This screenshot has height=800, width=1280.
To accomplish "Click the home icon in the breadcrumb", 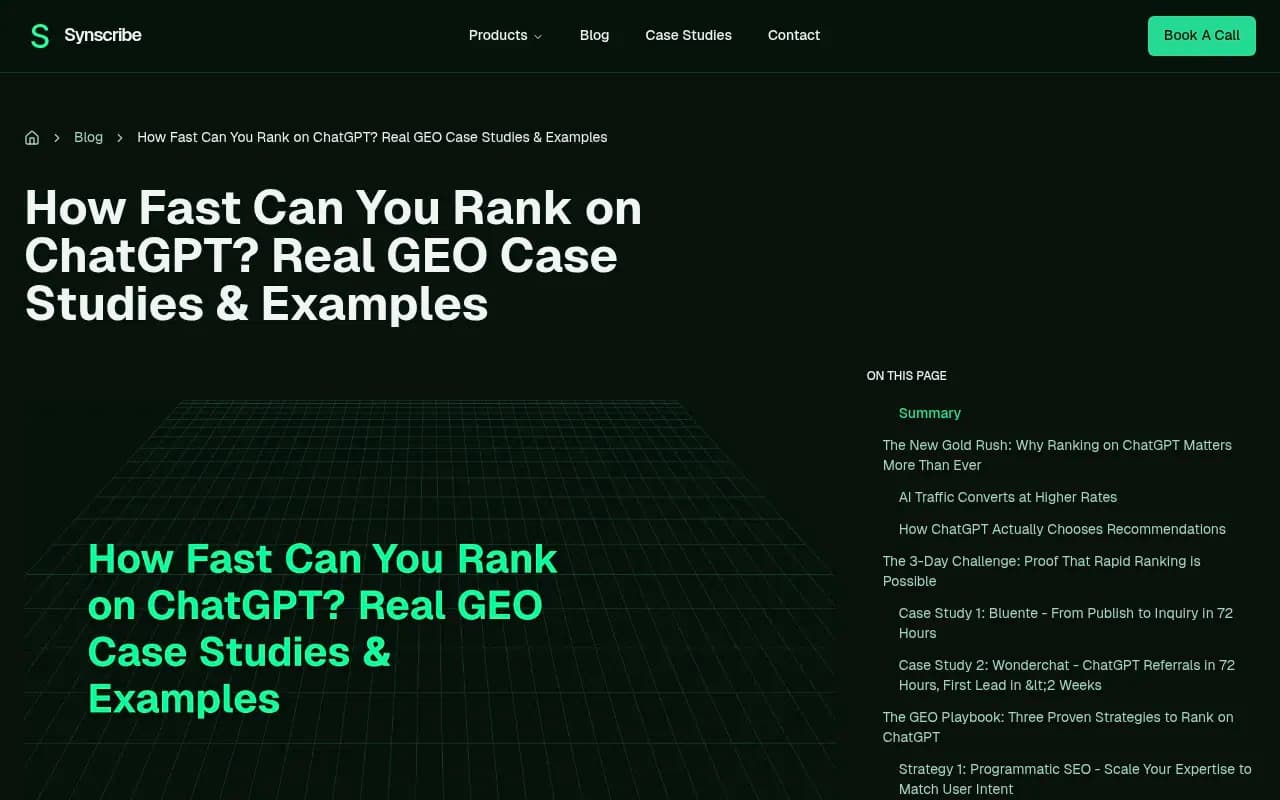I will 32,137.
